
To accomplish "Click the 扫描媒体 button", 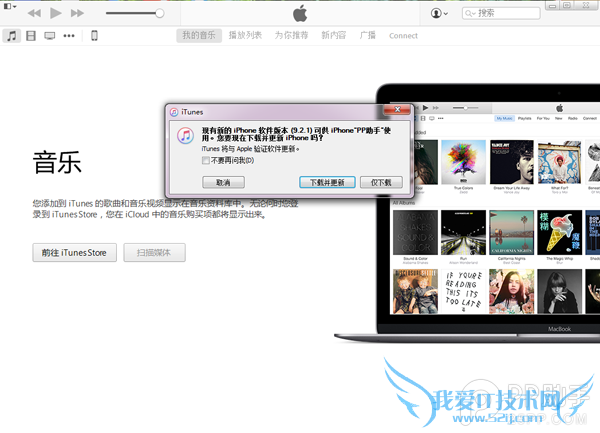I will [154, 253].
